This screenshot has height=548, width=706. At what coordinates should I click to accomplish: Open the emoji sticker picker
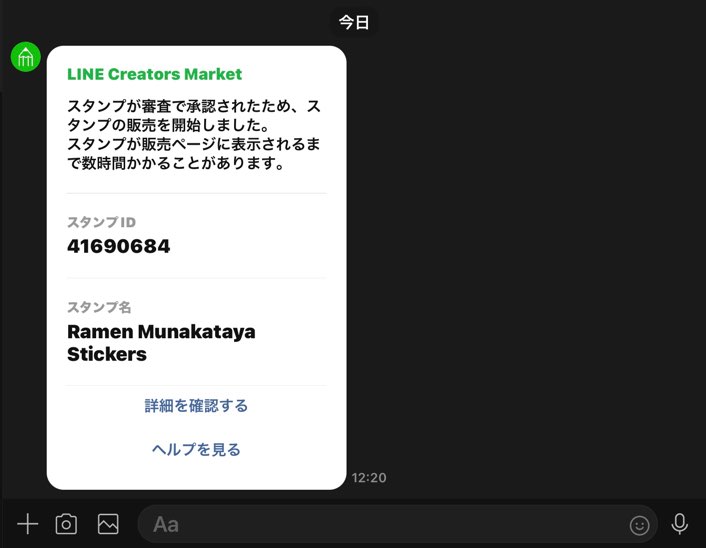639,525
